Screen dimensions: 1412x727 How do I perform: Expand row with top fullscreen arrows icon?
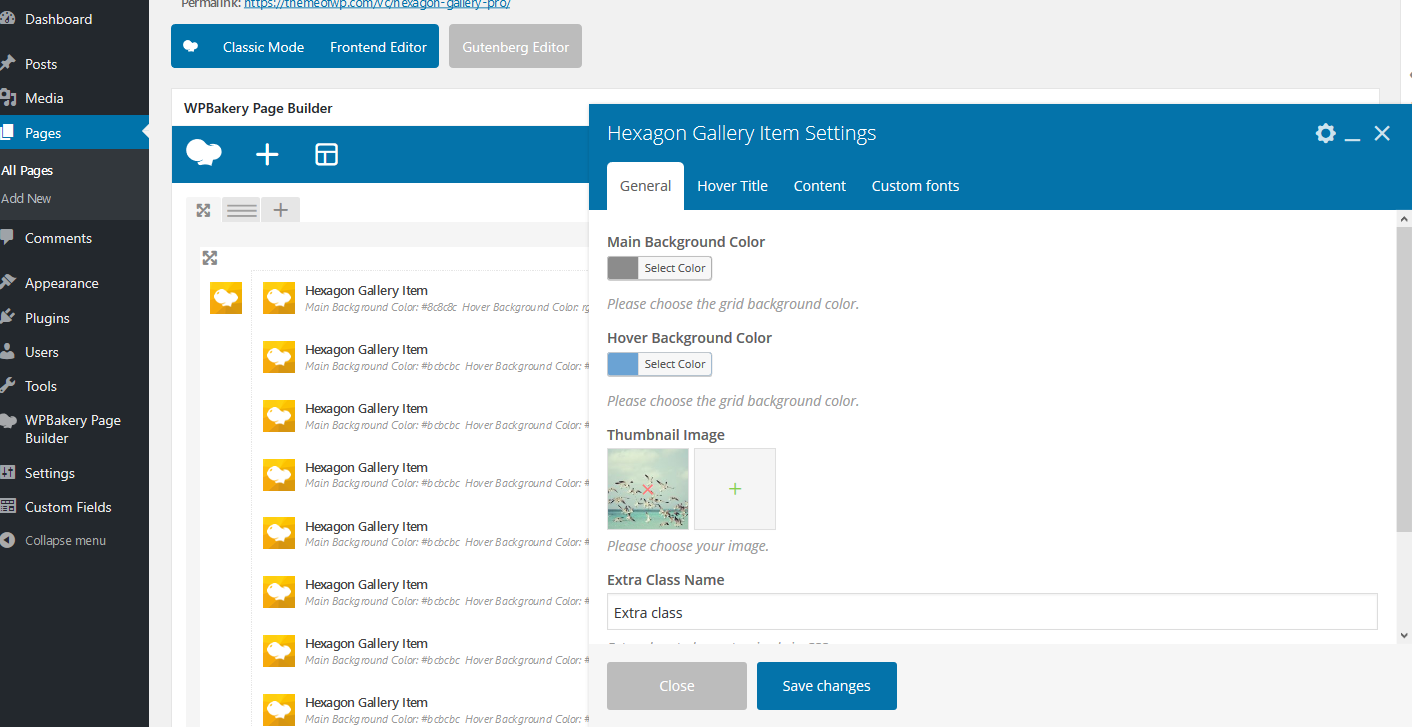click(203, 210)
